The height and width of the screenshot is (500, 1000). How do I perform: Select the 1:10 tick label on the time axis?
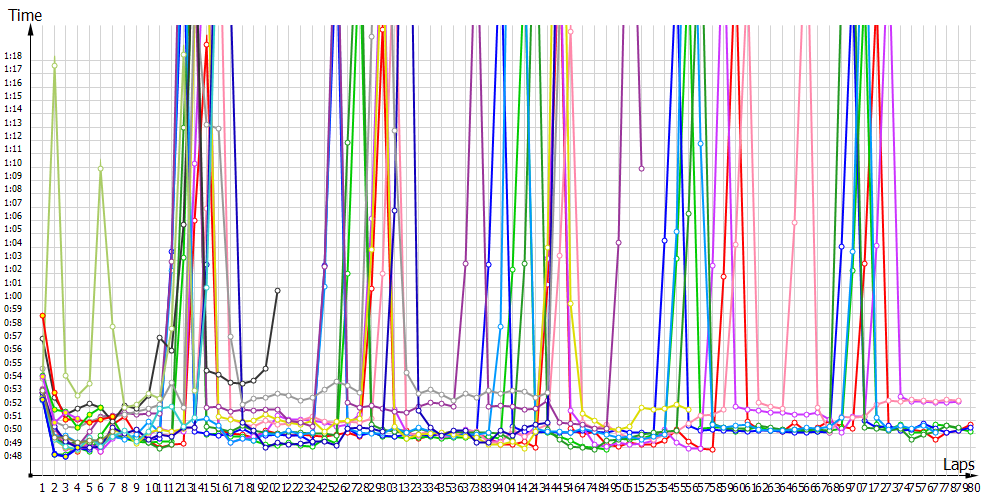click(13, 162)
